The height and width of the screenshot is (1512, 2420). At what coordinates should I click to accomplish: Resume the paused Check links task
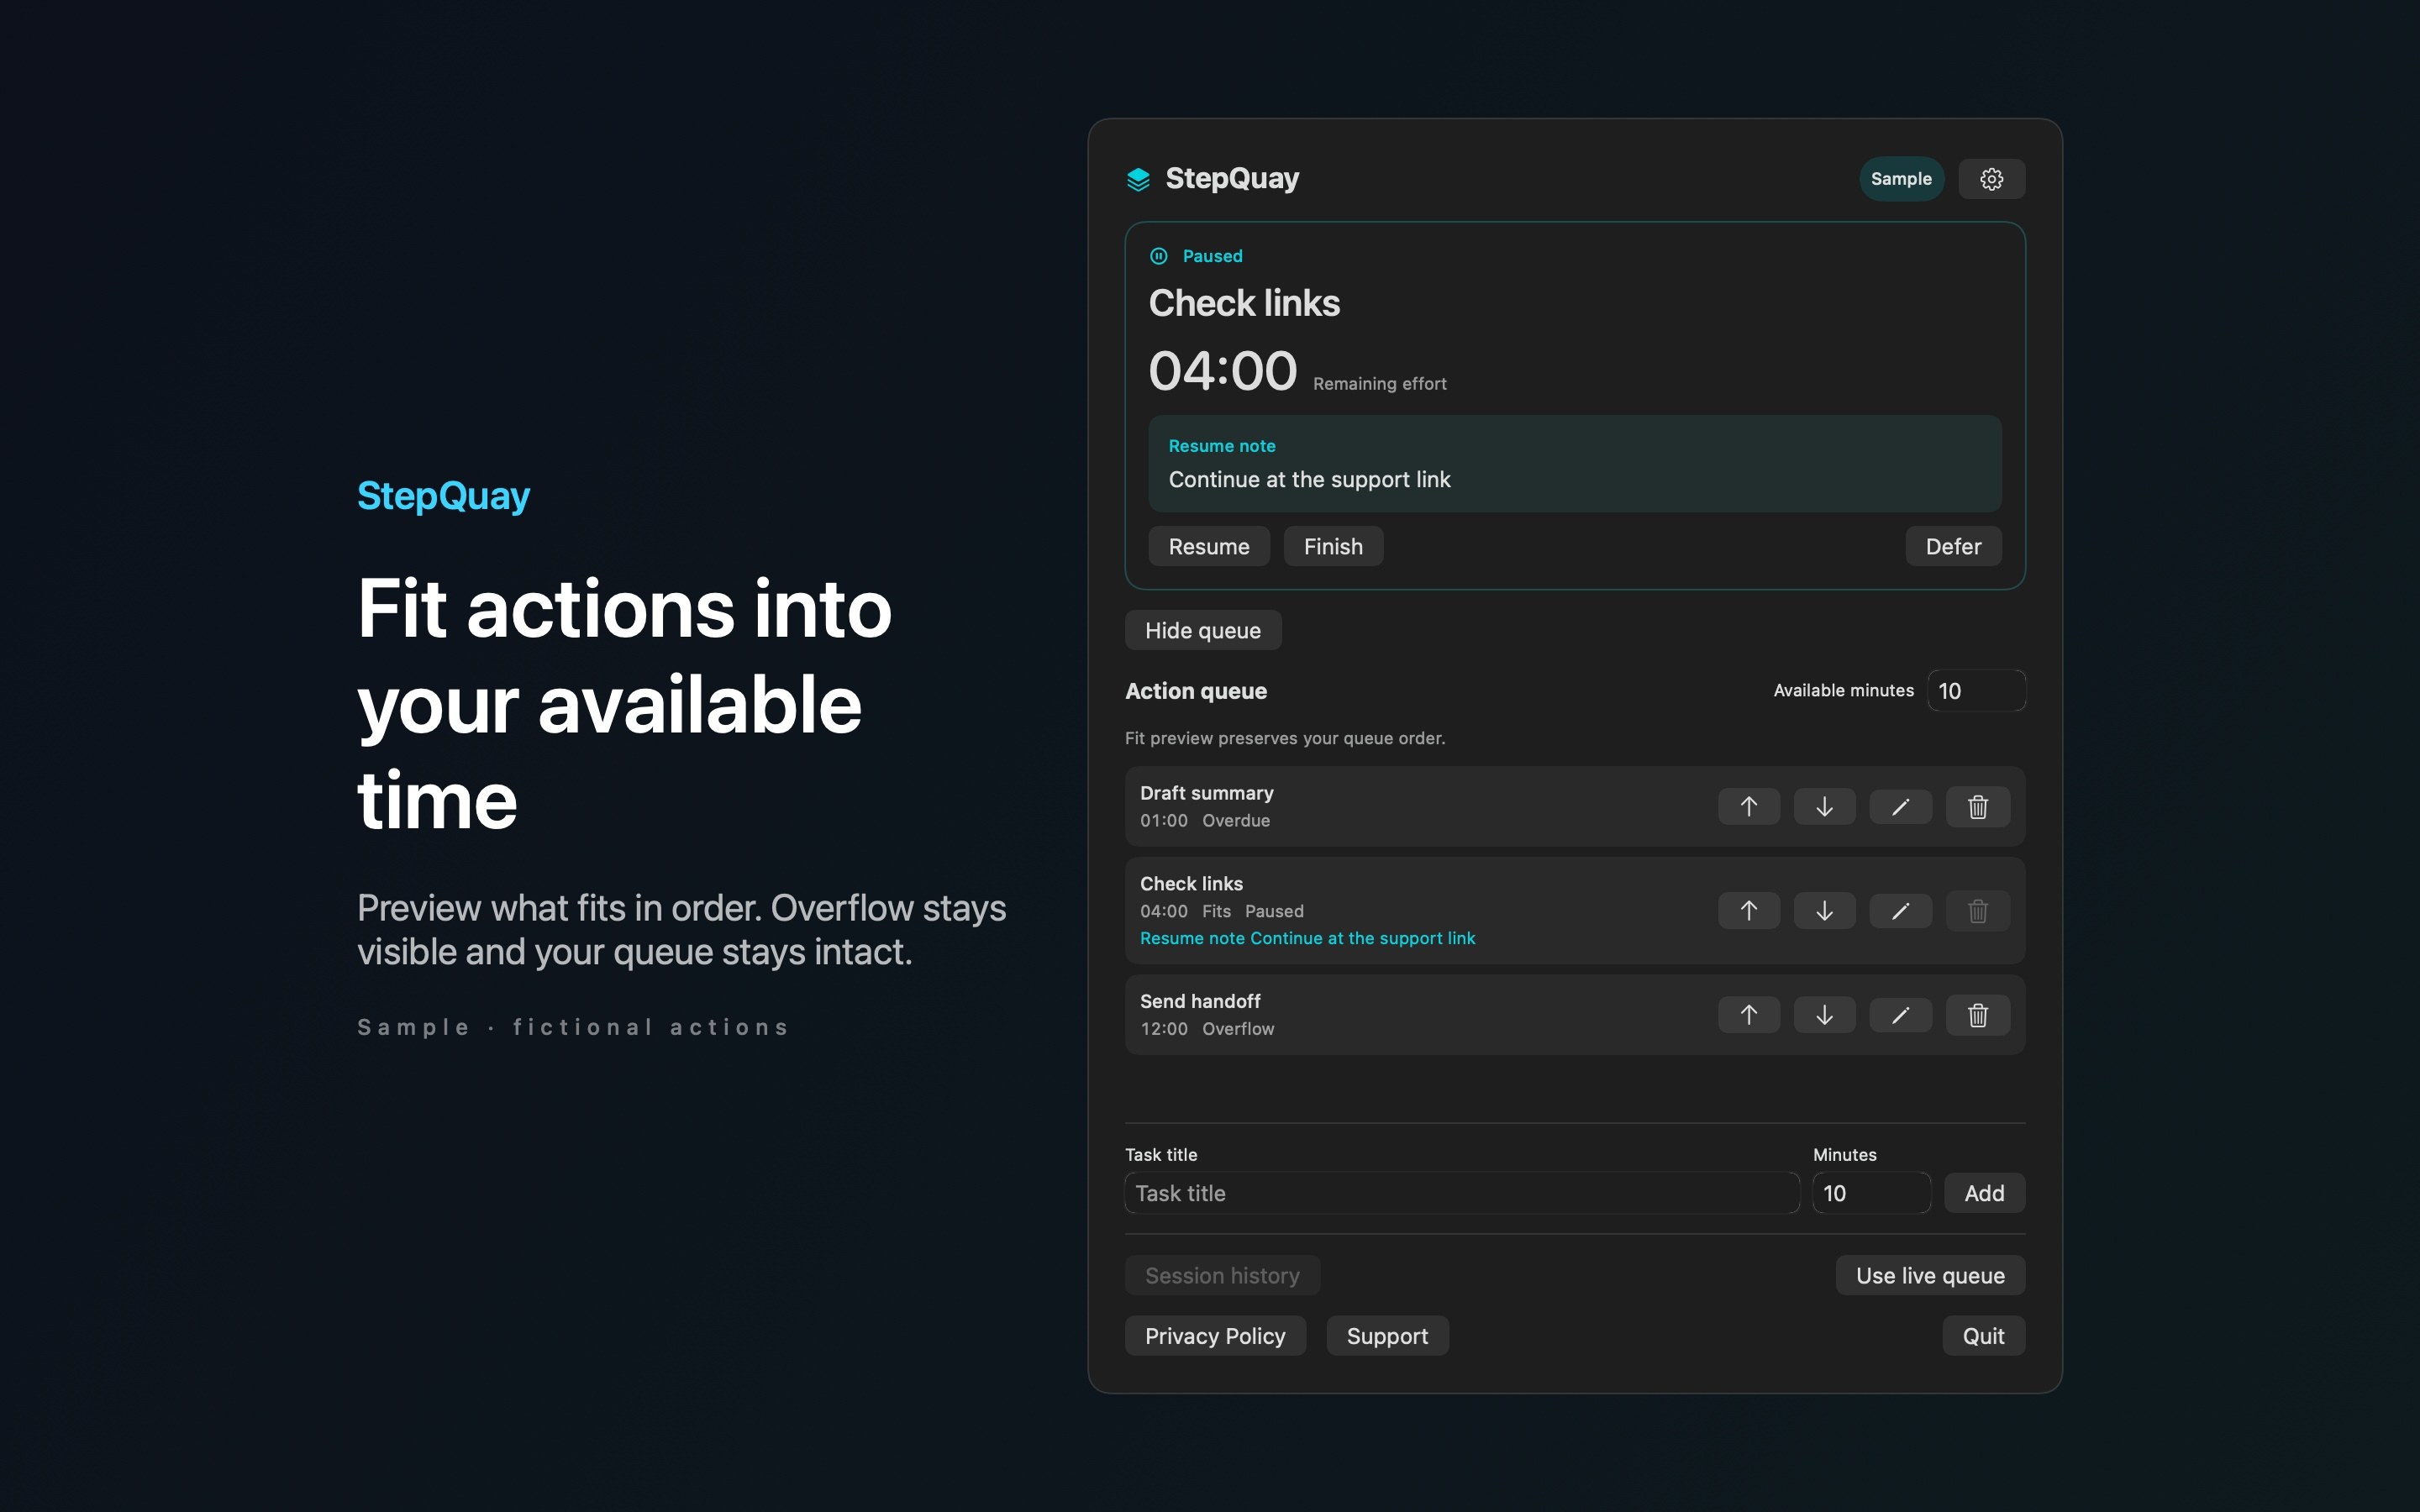coord(1209,547)
